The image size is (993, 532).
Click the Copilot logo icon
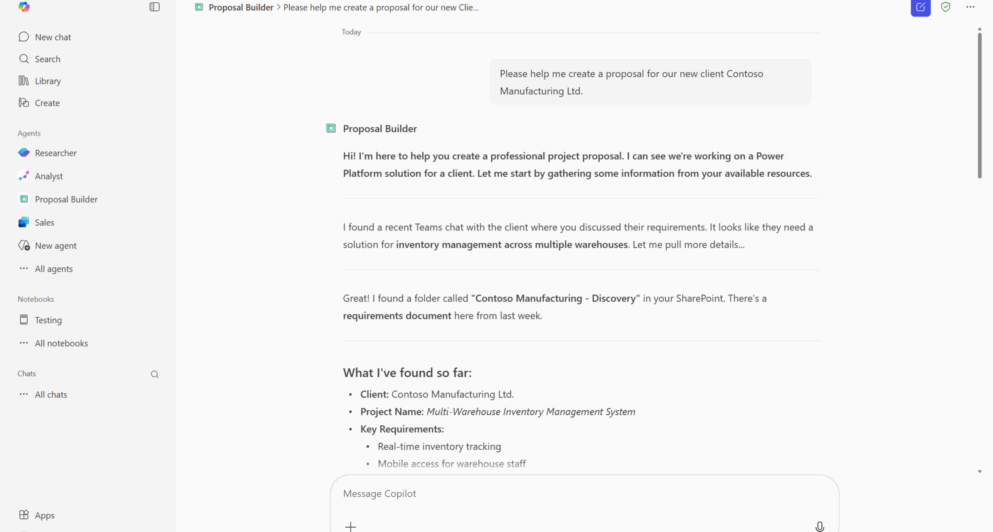click(x=24, y=7)
